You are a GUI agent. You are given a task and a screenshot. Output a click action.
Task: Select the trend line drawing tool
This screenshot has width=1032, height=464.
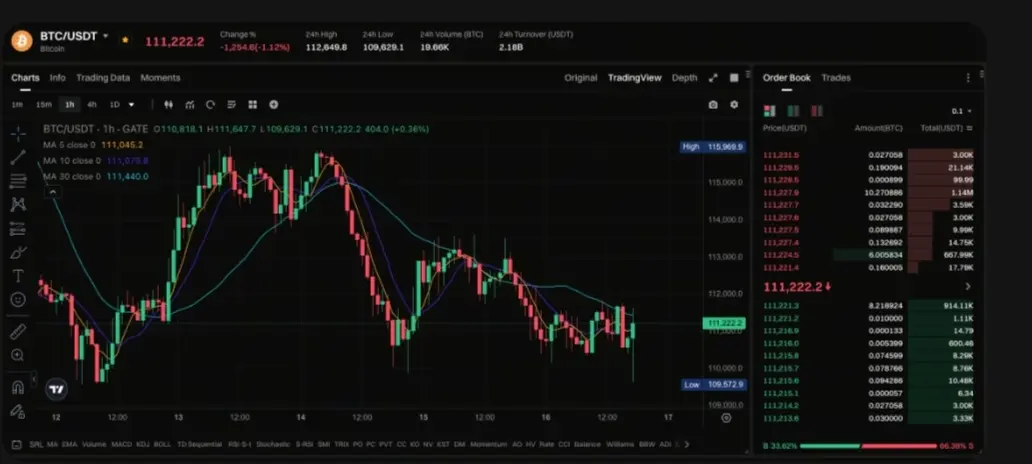pyautogui.click(x=18, y=157)
